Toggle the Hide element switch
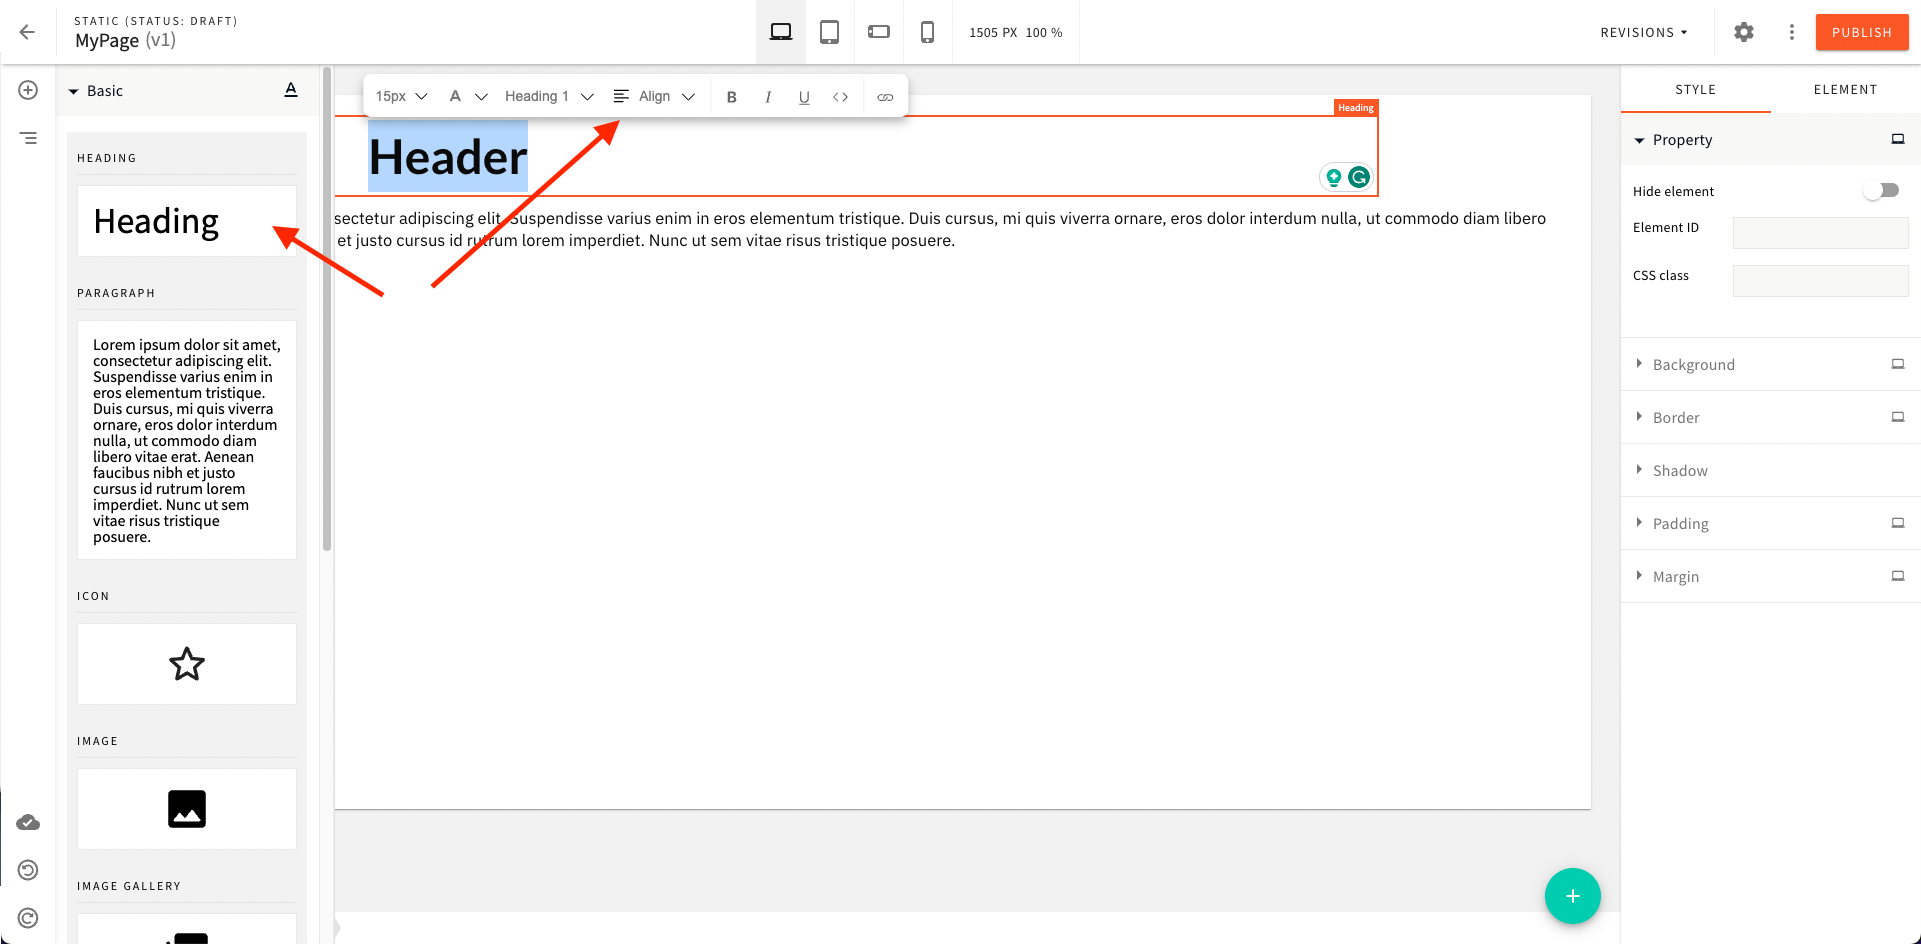The width and height of the screenshot is (1921, 944). (1880, 190)
